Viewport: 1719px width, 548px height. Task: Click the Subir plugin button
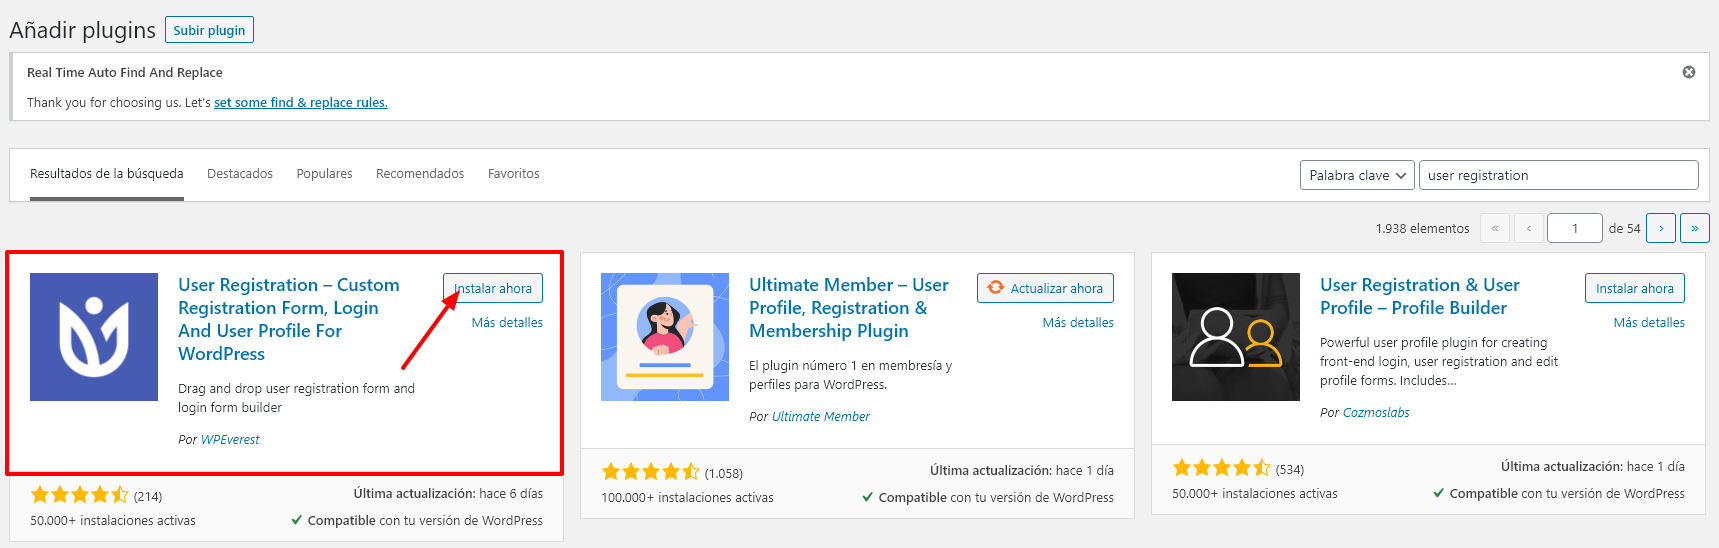coord(209,30)
